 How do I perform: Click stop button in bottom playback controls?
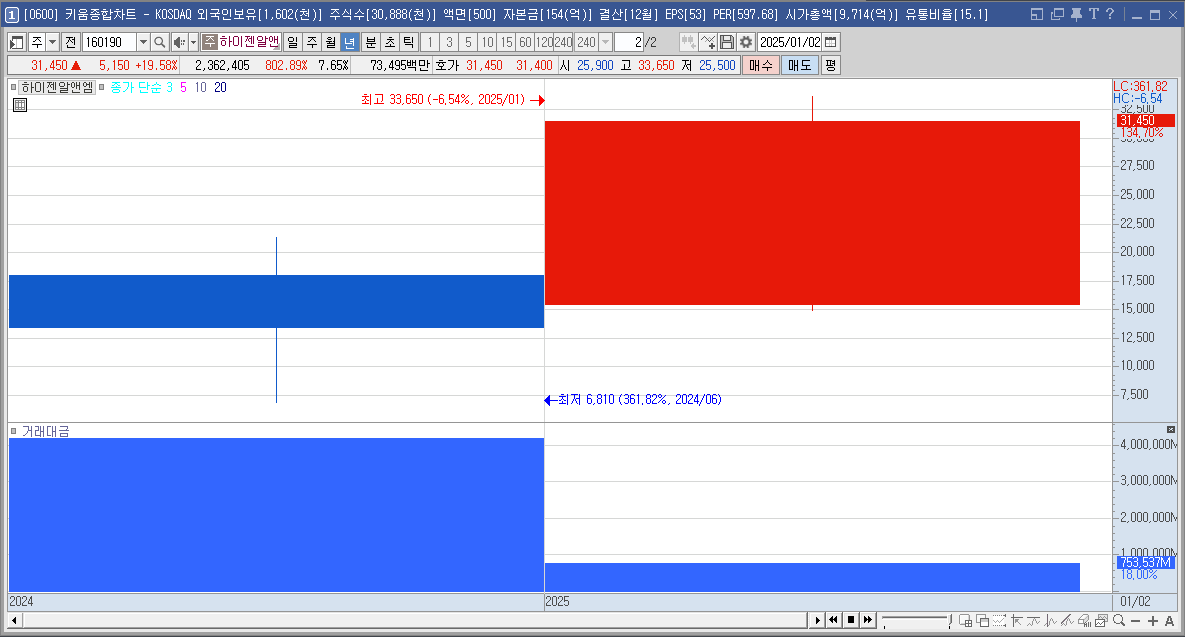pyautogui.click(x=851, y=620)
